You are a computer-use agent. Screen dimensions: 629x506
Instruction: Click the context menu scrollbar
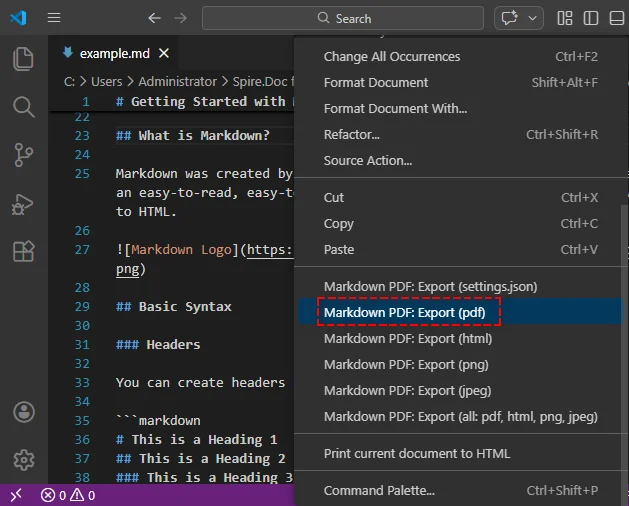tap(624, 353)
